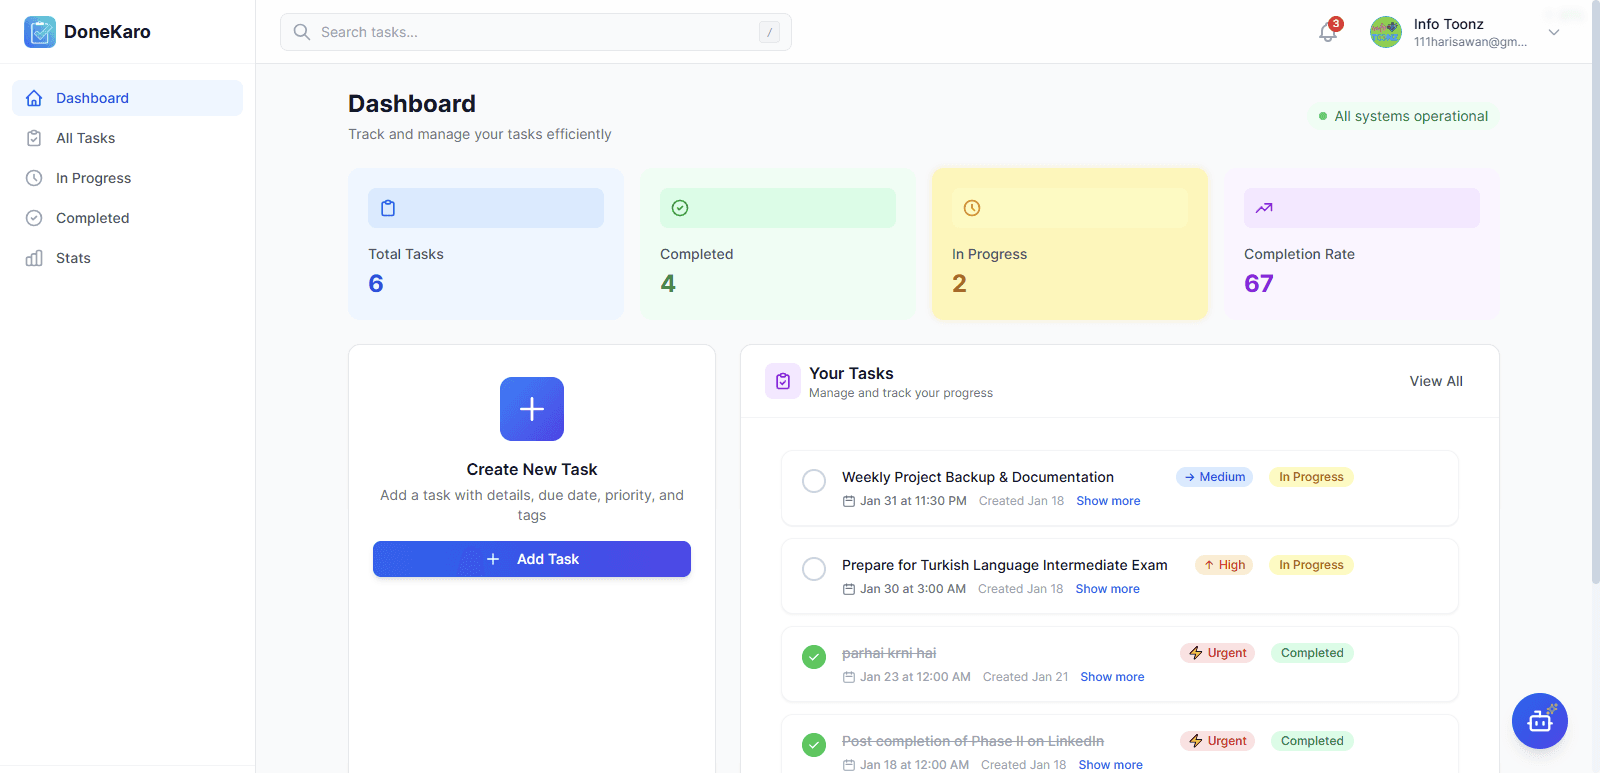The height and width of the screenshot is (773, 1600).
Task: Click the Completed count 4
Action: coord(668,284)
